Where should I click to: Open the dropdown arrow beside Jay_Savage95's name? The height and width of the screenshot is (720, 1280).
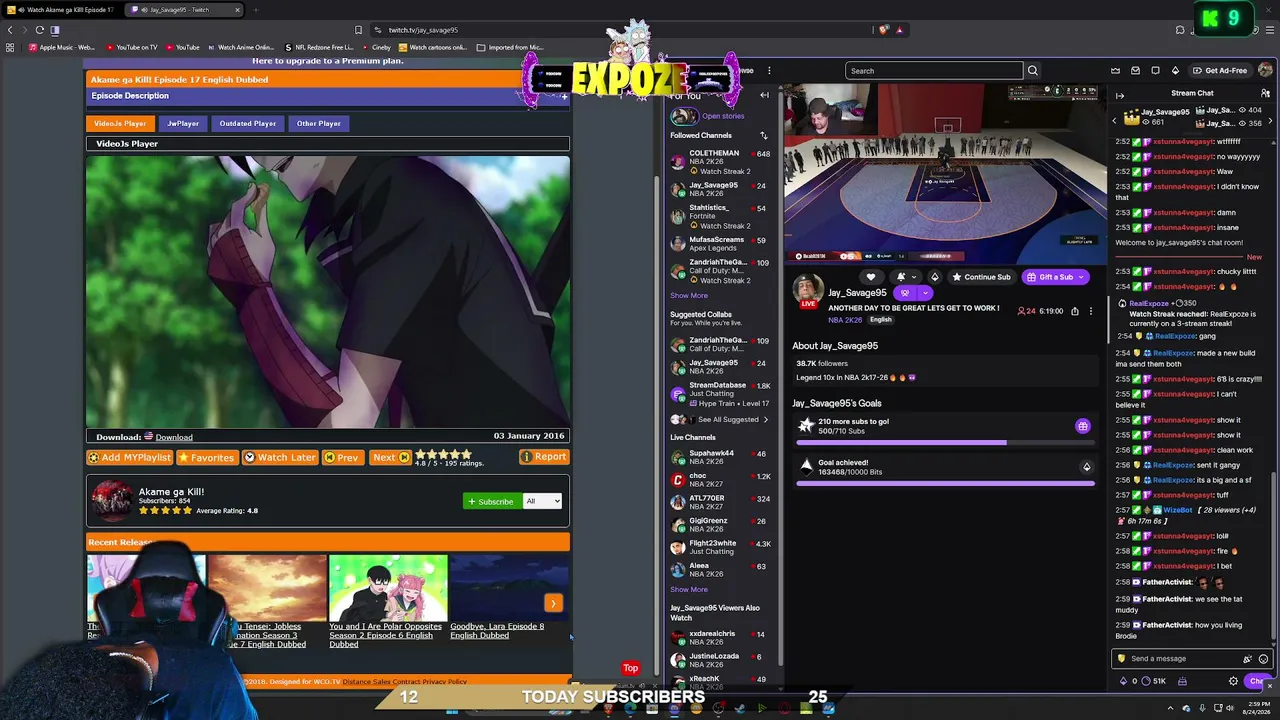926,293
